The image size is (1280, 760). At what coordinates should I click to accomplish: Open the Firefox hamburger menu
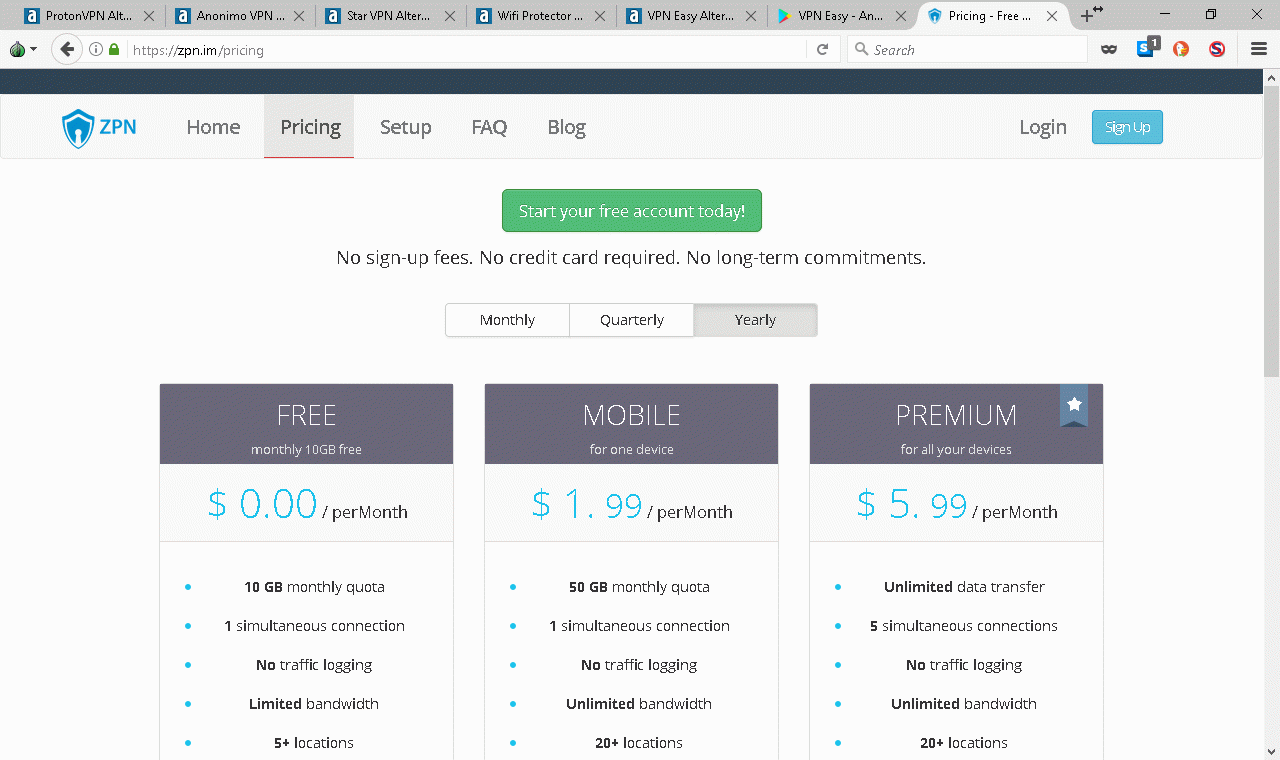(1259, 49)
